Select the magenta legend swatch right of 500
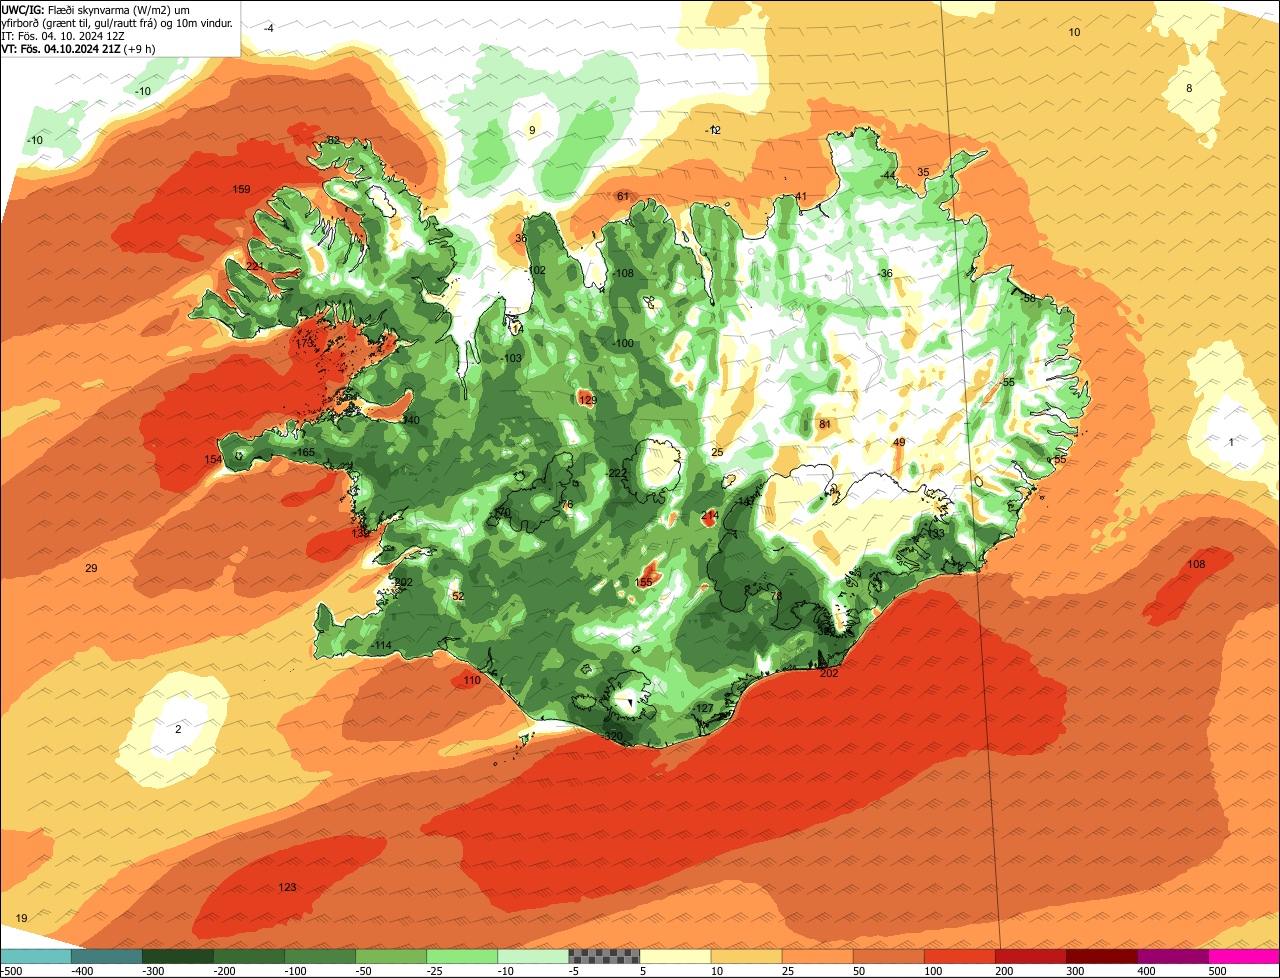 click(1245, 956)
